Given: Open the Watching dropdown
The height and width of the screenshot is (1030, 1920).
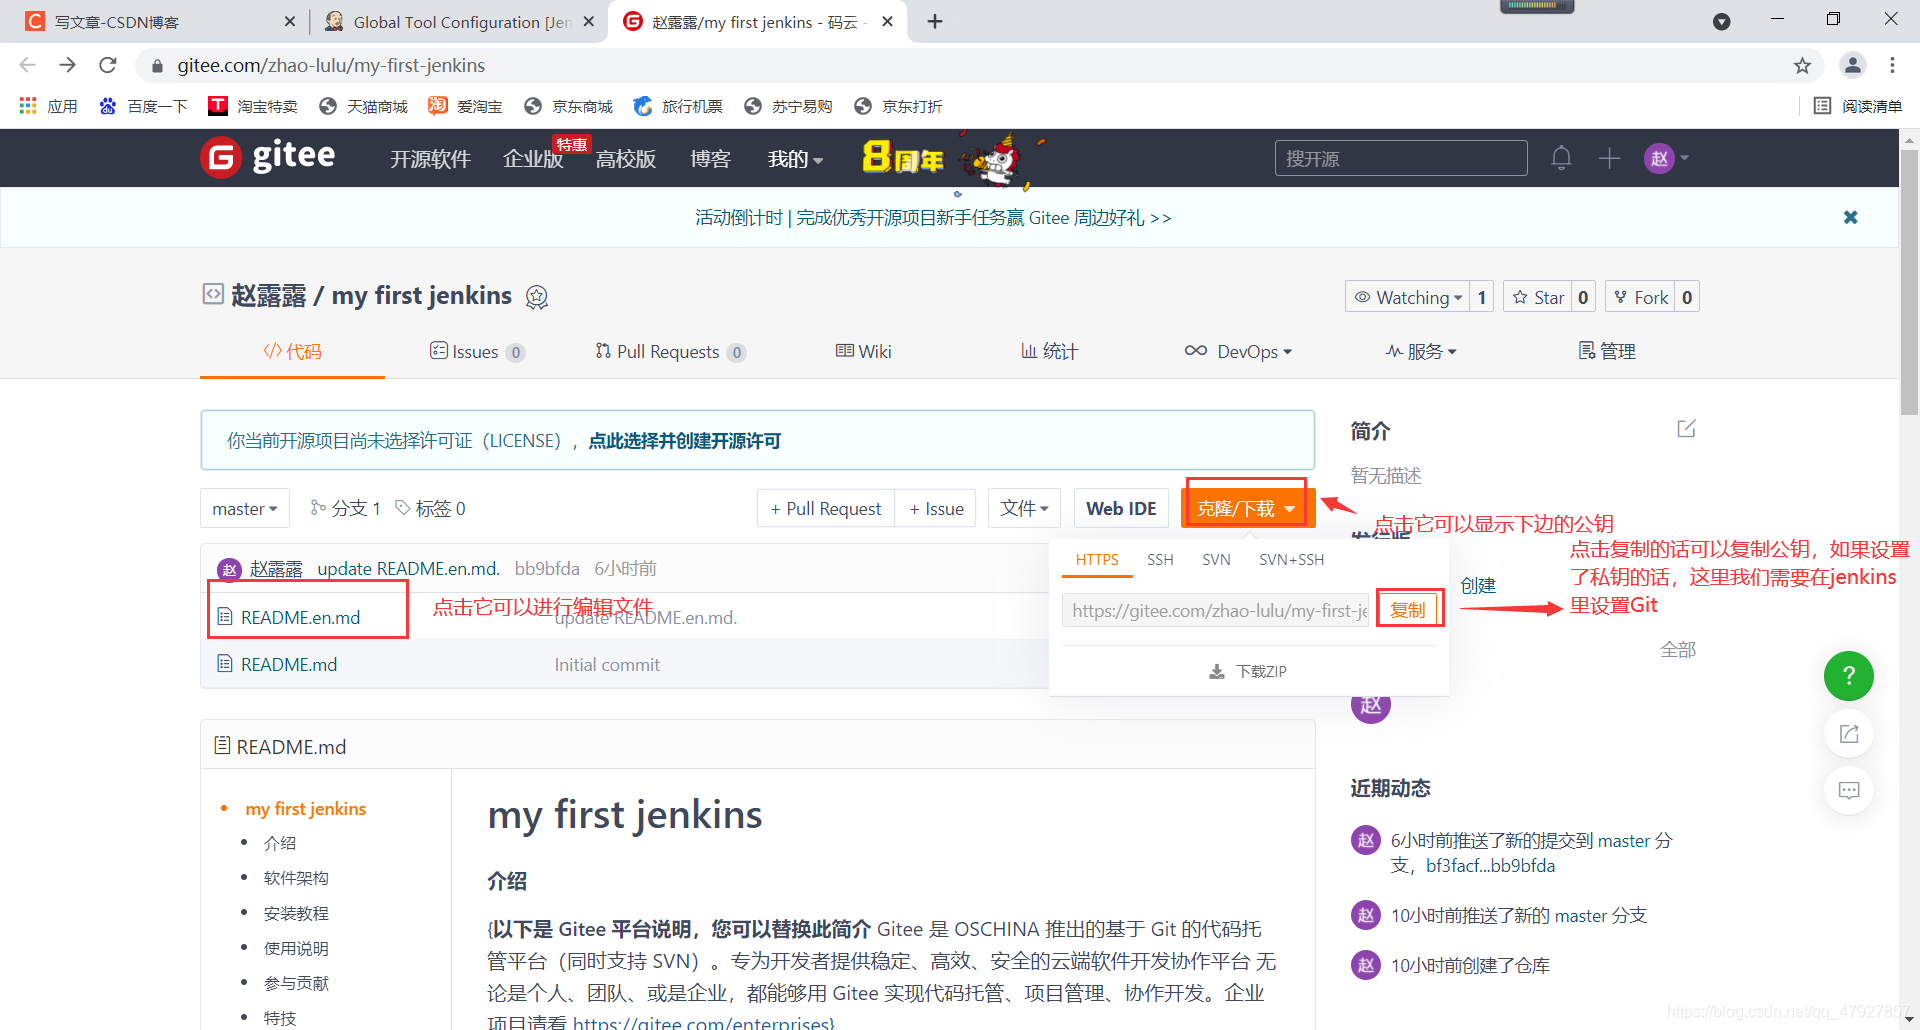Looking at the screenshot, I should (1408, 297).
